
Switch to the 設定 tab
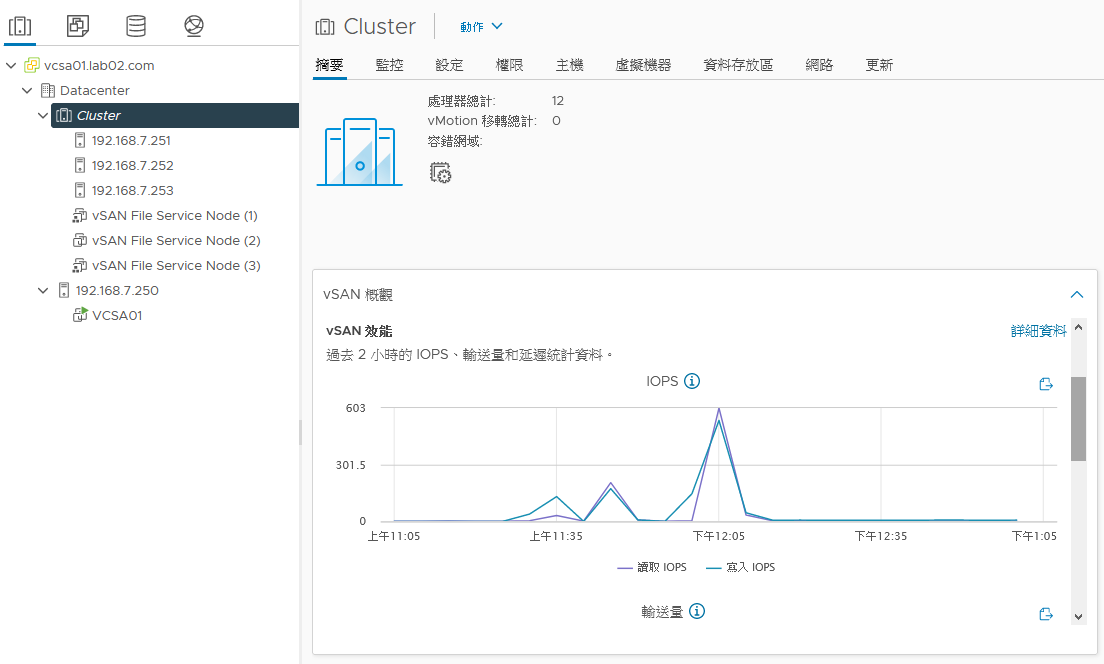(449, 65)
